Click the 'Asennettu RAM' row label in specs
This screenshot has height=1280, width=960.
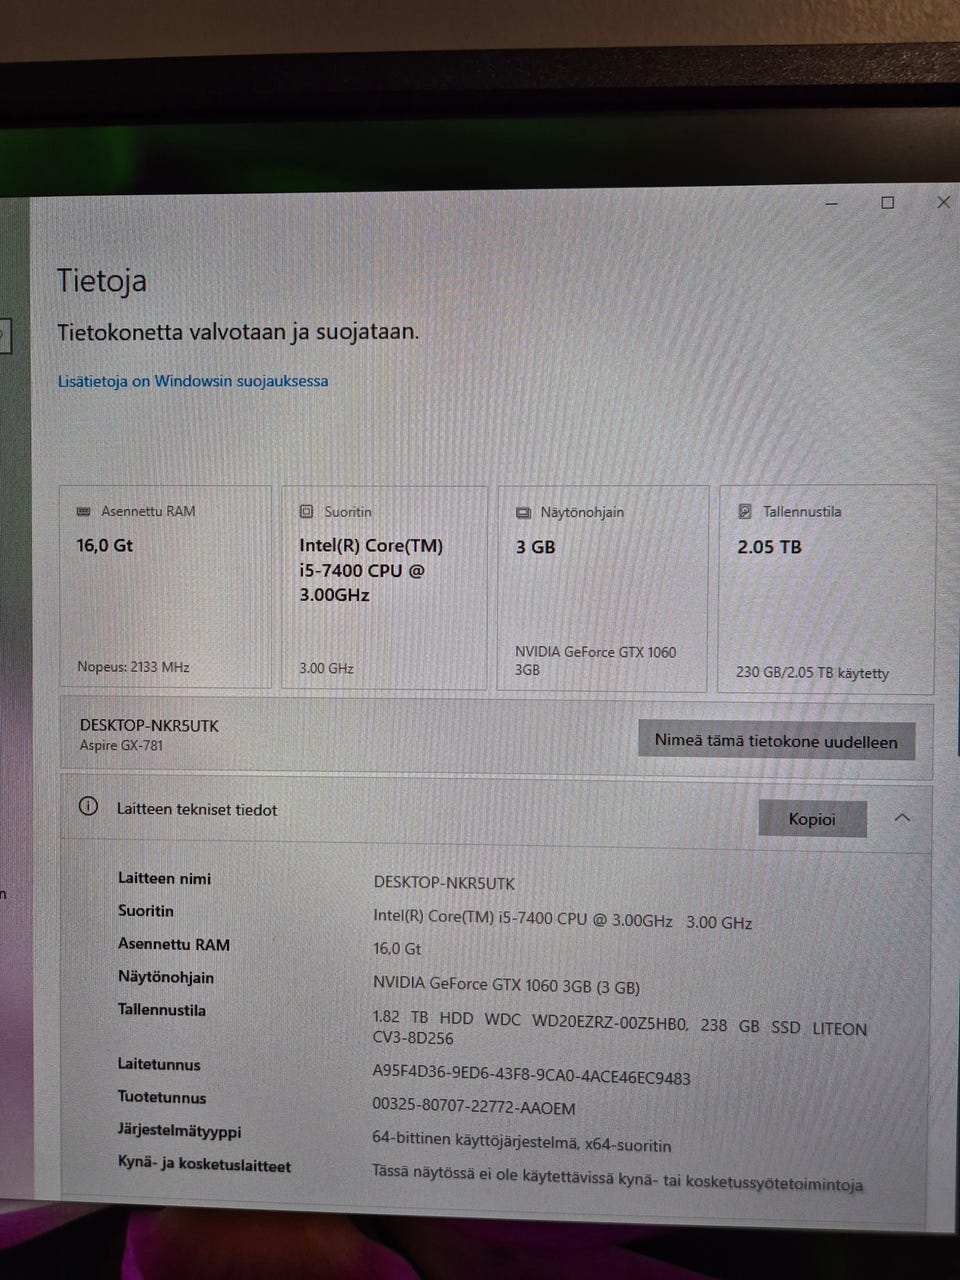174,944
